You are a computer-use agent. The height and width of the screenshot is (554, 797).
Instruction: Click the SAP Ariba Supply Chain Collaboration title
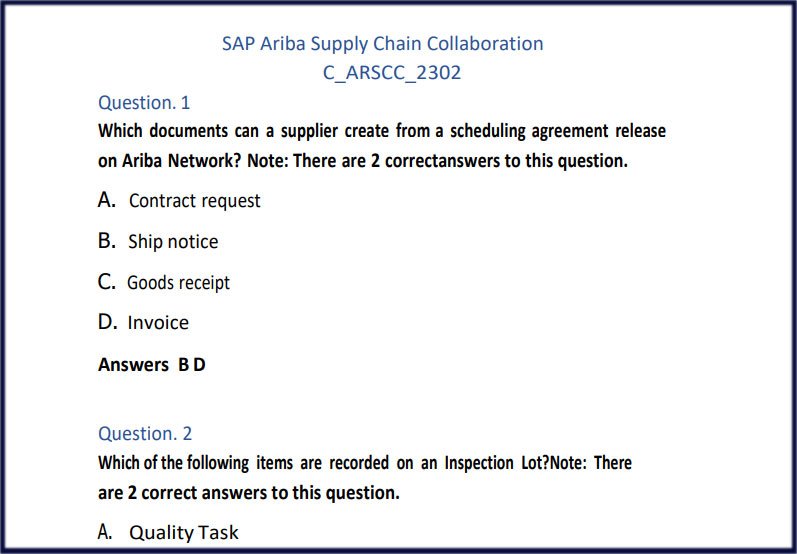click(x=382, y=44)
